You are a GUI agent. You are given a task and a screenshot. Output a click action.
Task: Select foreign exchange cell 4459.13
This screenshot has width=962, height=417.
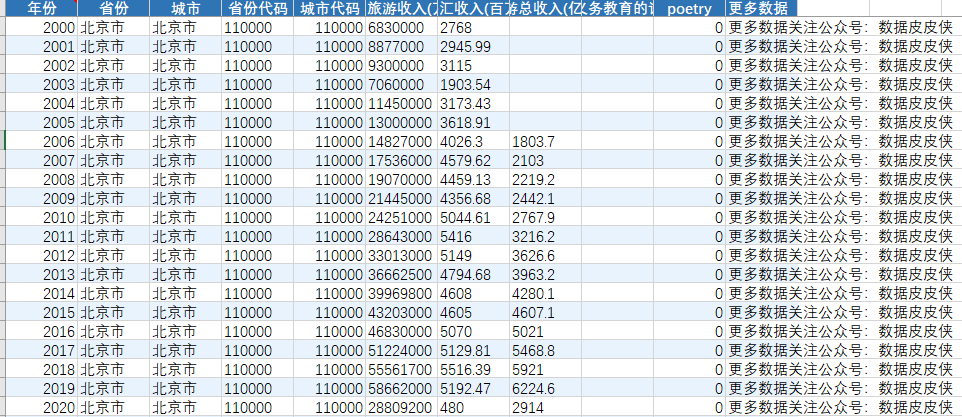[473, 180]
